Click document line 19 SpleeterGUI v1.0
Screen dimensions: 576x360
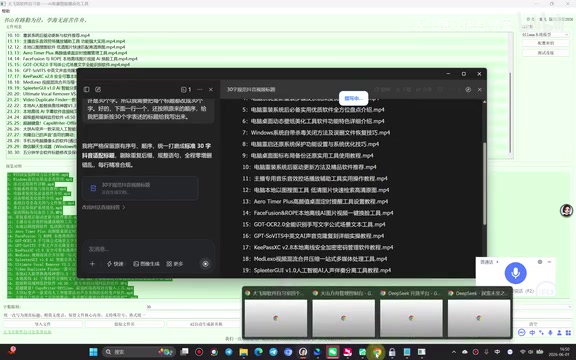click(317, 270)
